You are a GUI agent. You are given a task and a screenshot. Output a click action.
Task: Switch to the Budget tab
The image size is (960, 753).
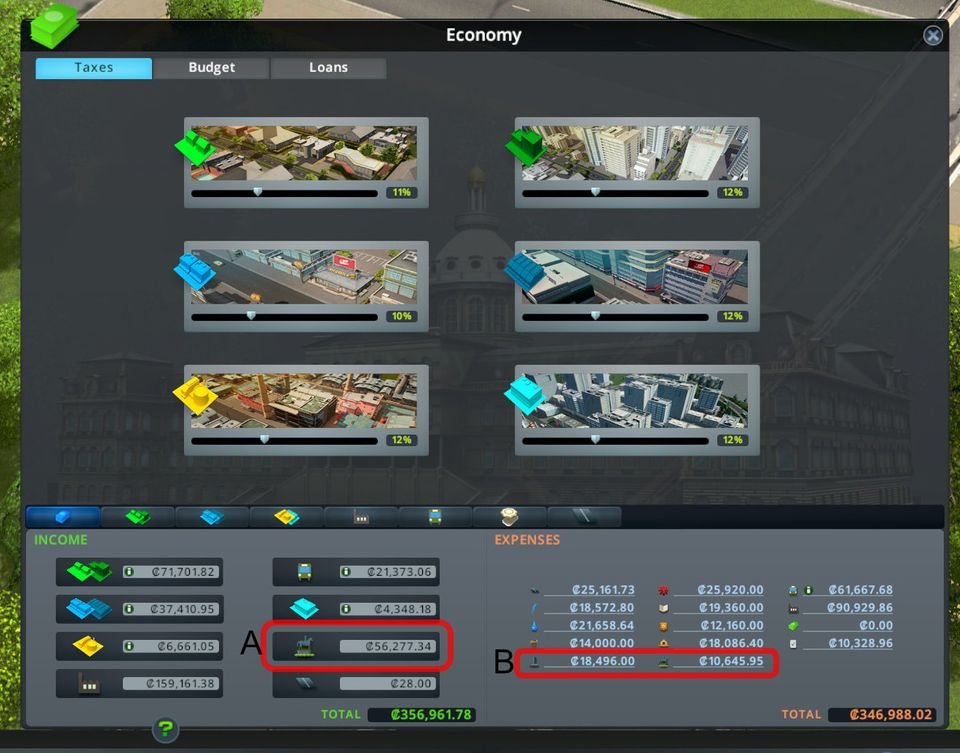point(211,68)
